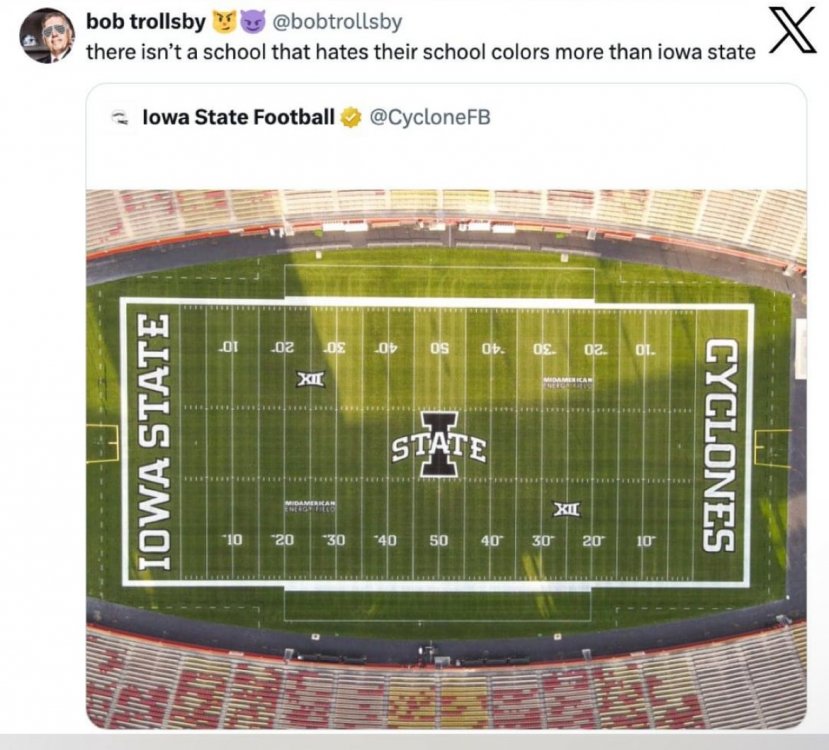Click the tweet text about school colors
Viewport: 829px width, 750px height.
[420, 51]
